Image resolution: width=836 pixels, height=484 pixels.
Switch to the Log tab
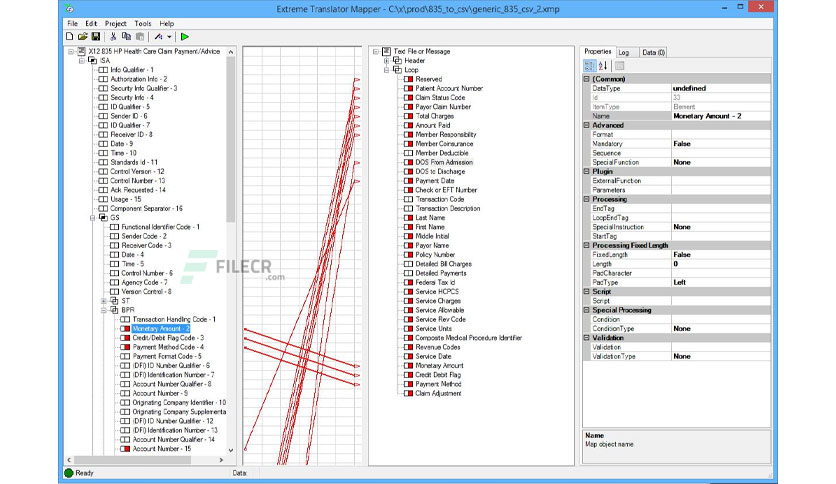(x=624, y=52)
